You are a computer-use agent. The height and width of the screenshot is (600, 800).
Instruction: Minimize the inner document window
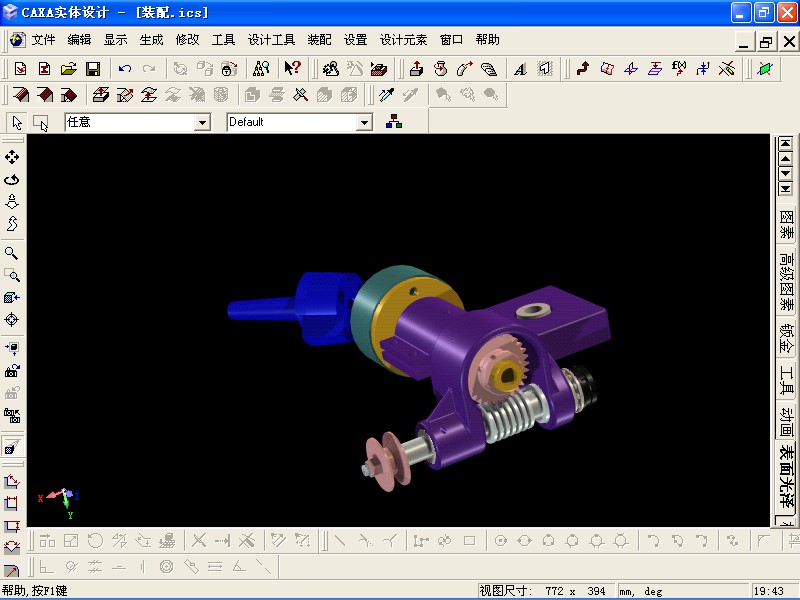click(x=744, y=42)
